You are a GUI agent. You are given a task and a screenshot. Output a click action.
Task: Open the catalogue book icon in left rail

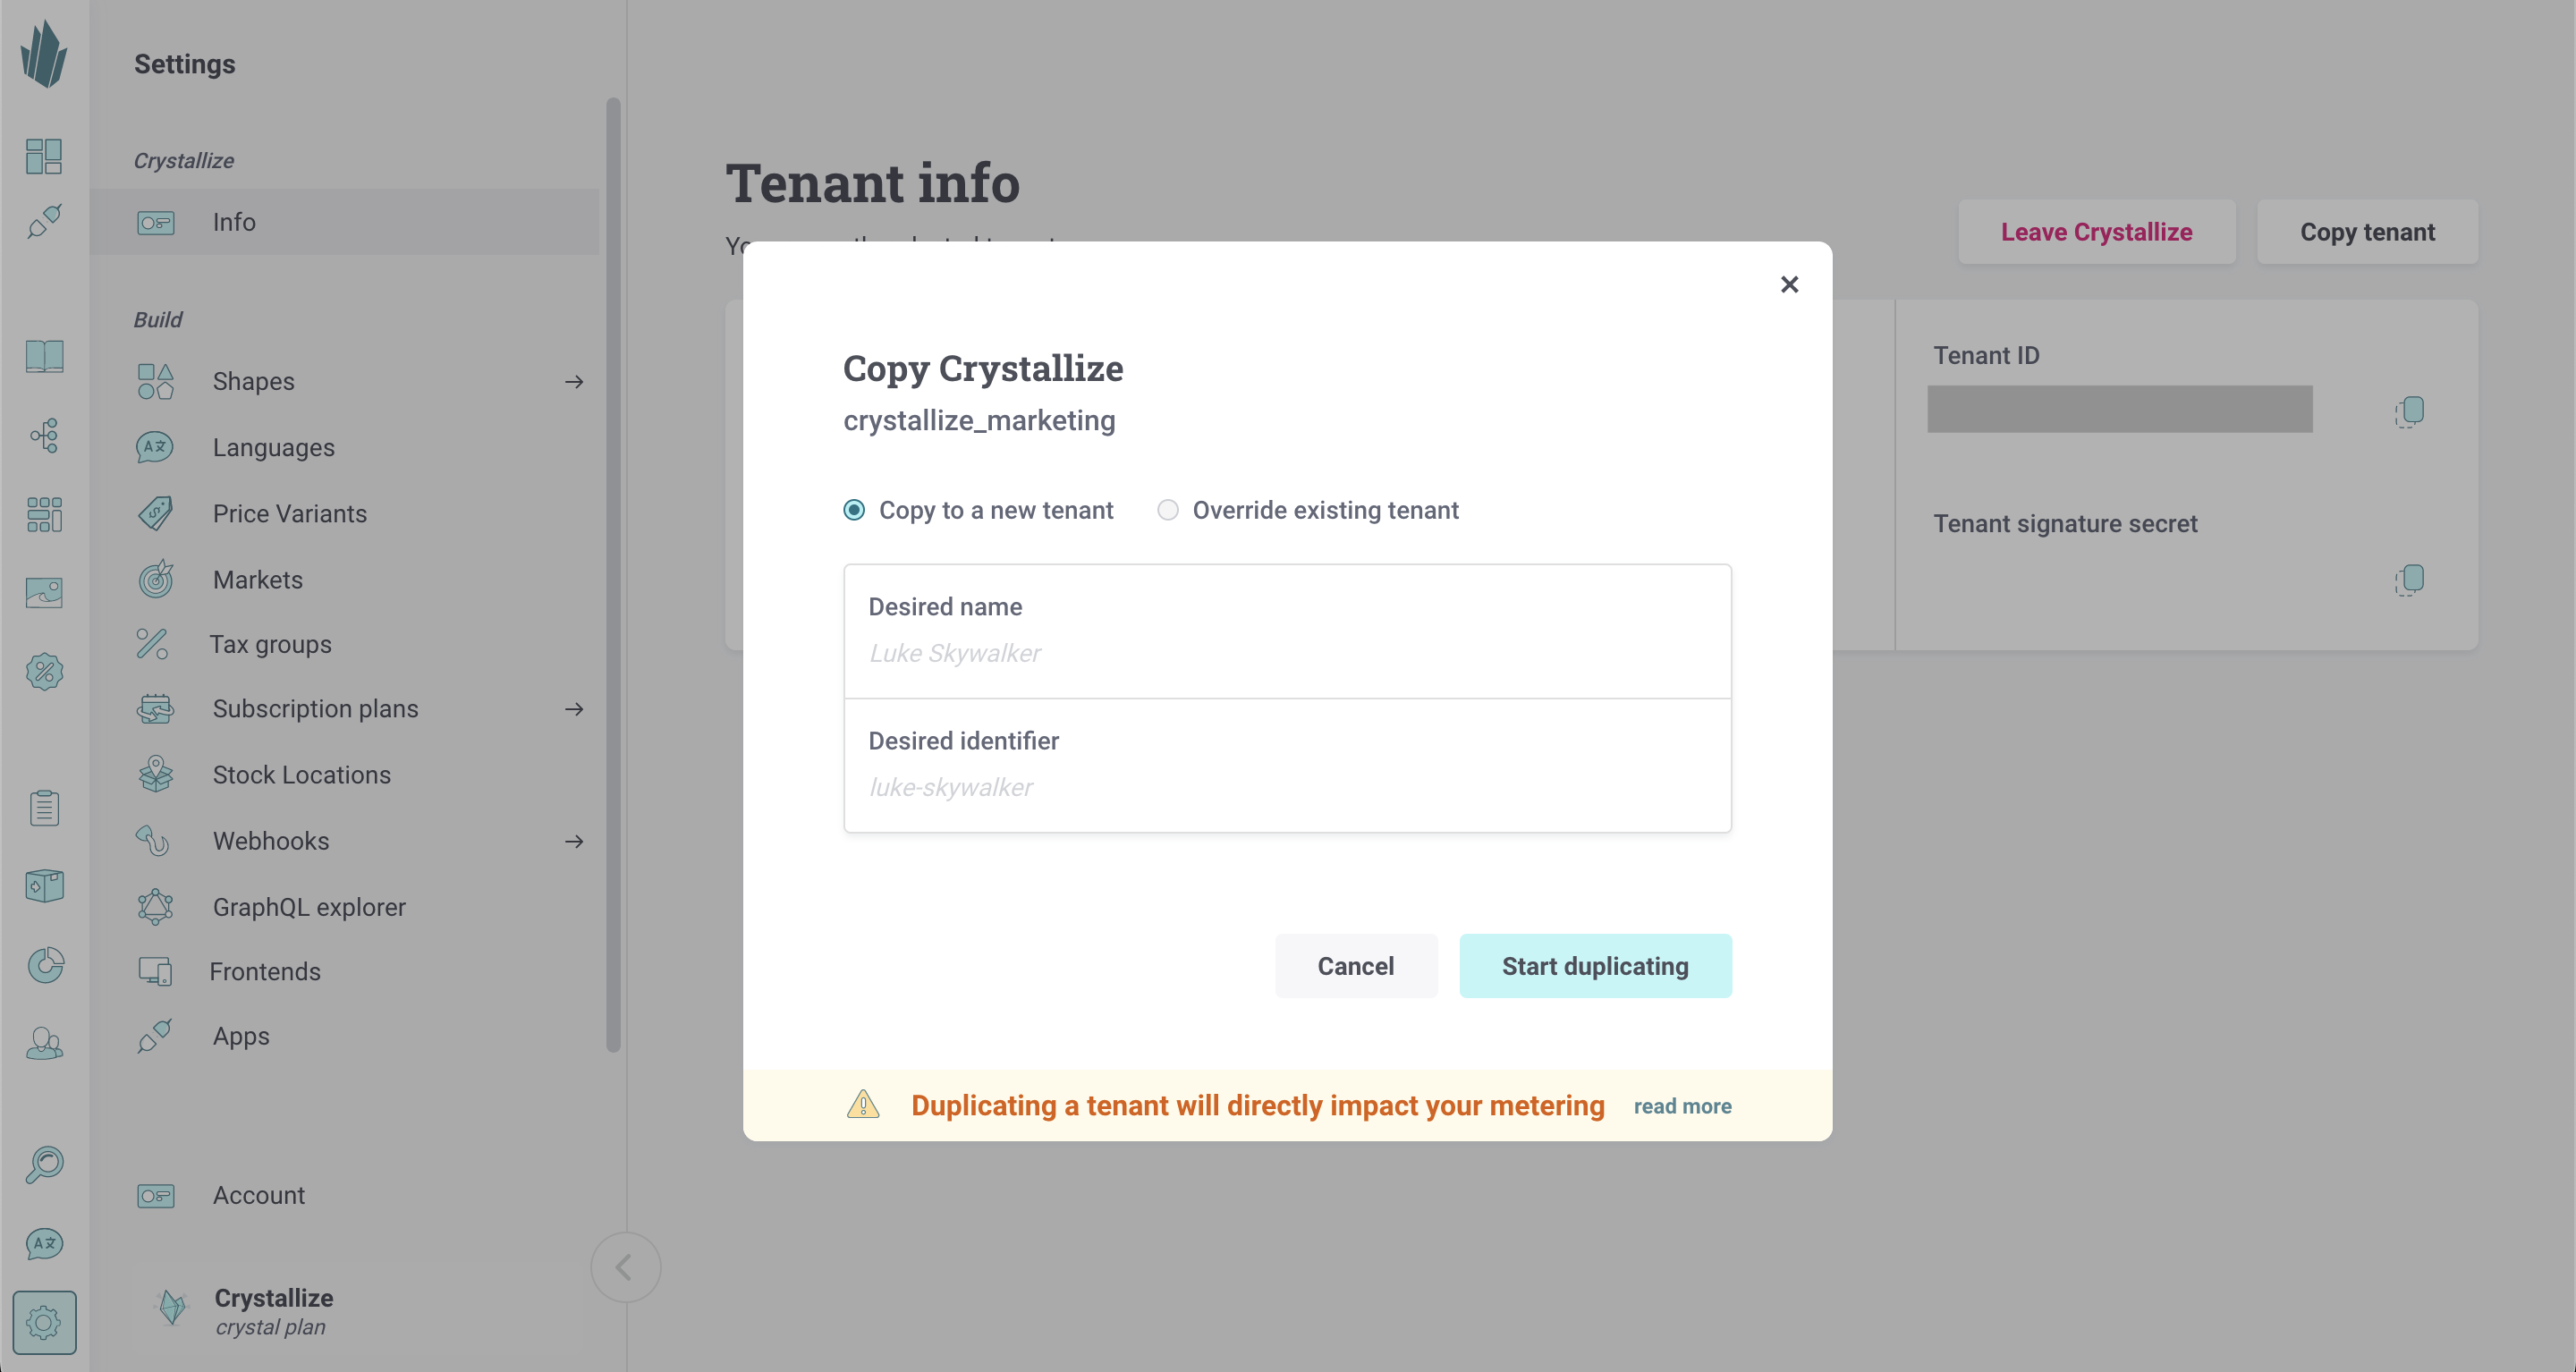tap(44, 356)
